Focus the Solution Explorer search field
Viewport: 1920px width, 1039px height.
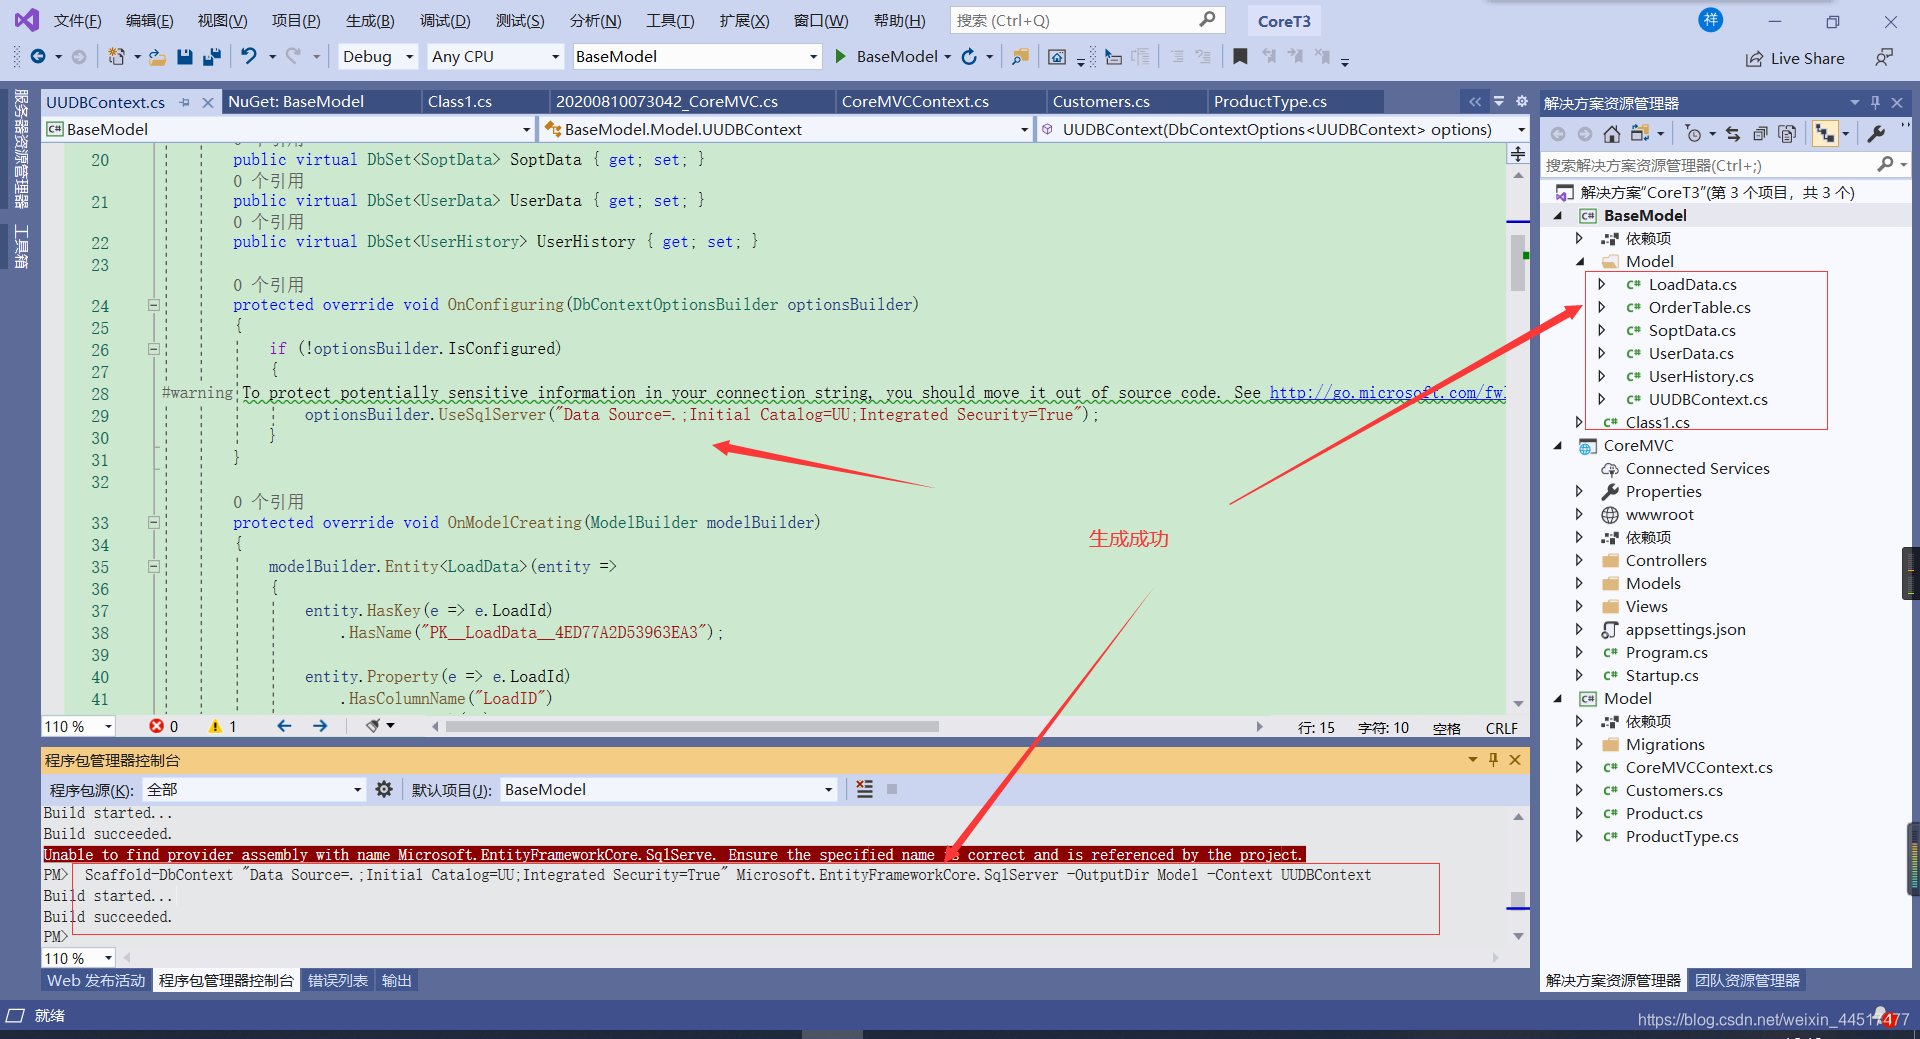coord(1724,165)
